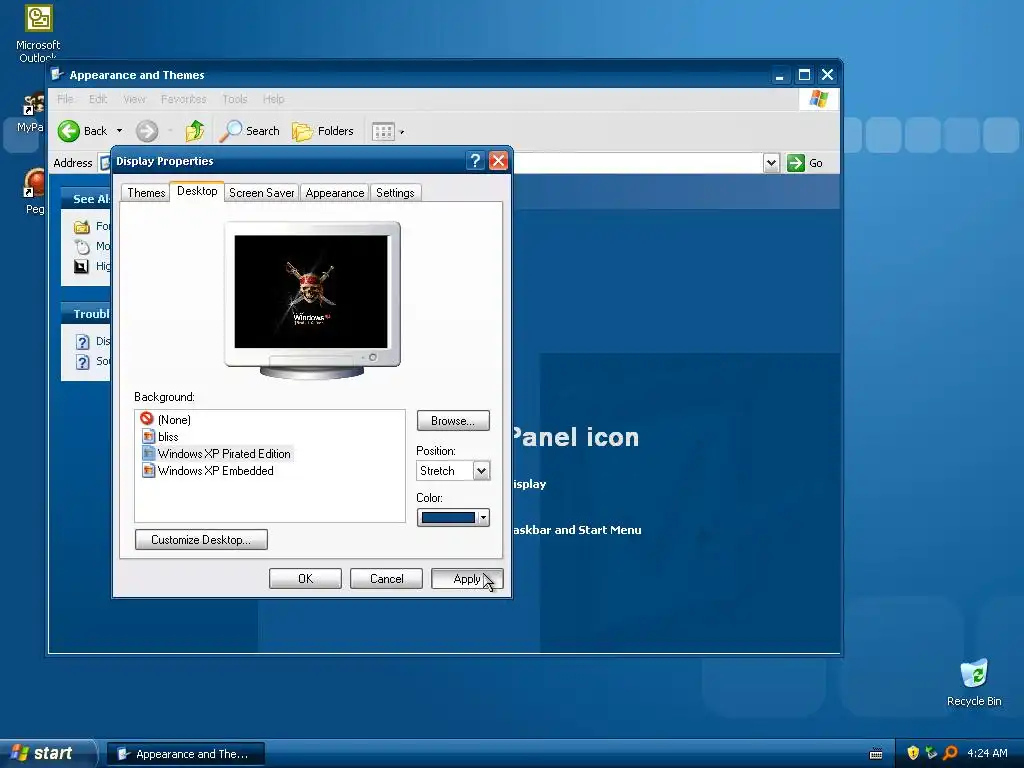Click the (None) background icon
This screenshot has width=1024, height=768.
[x=147, y=419]
